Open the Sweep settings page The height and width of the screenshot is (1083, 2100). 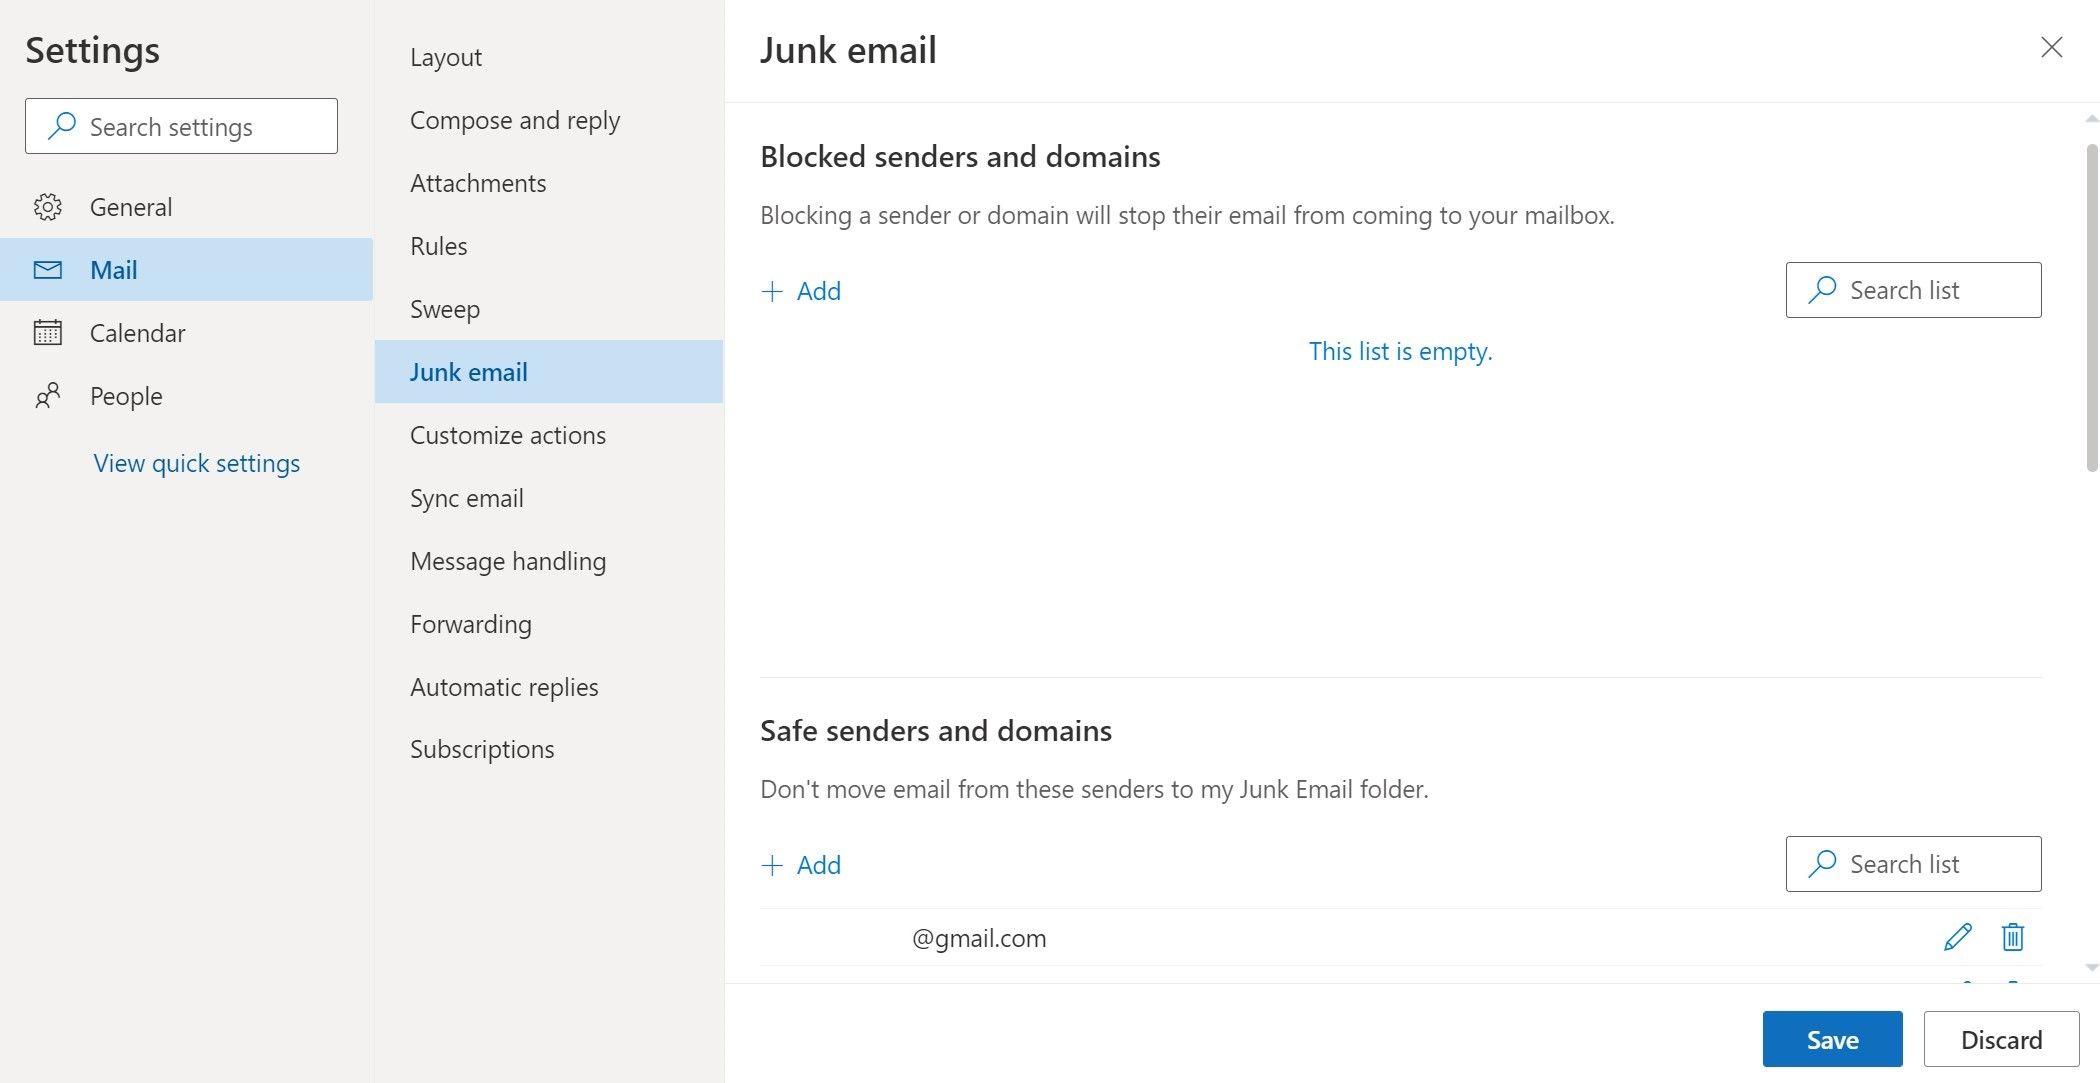pyautogui.click(x=444, y=309)
